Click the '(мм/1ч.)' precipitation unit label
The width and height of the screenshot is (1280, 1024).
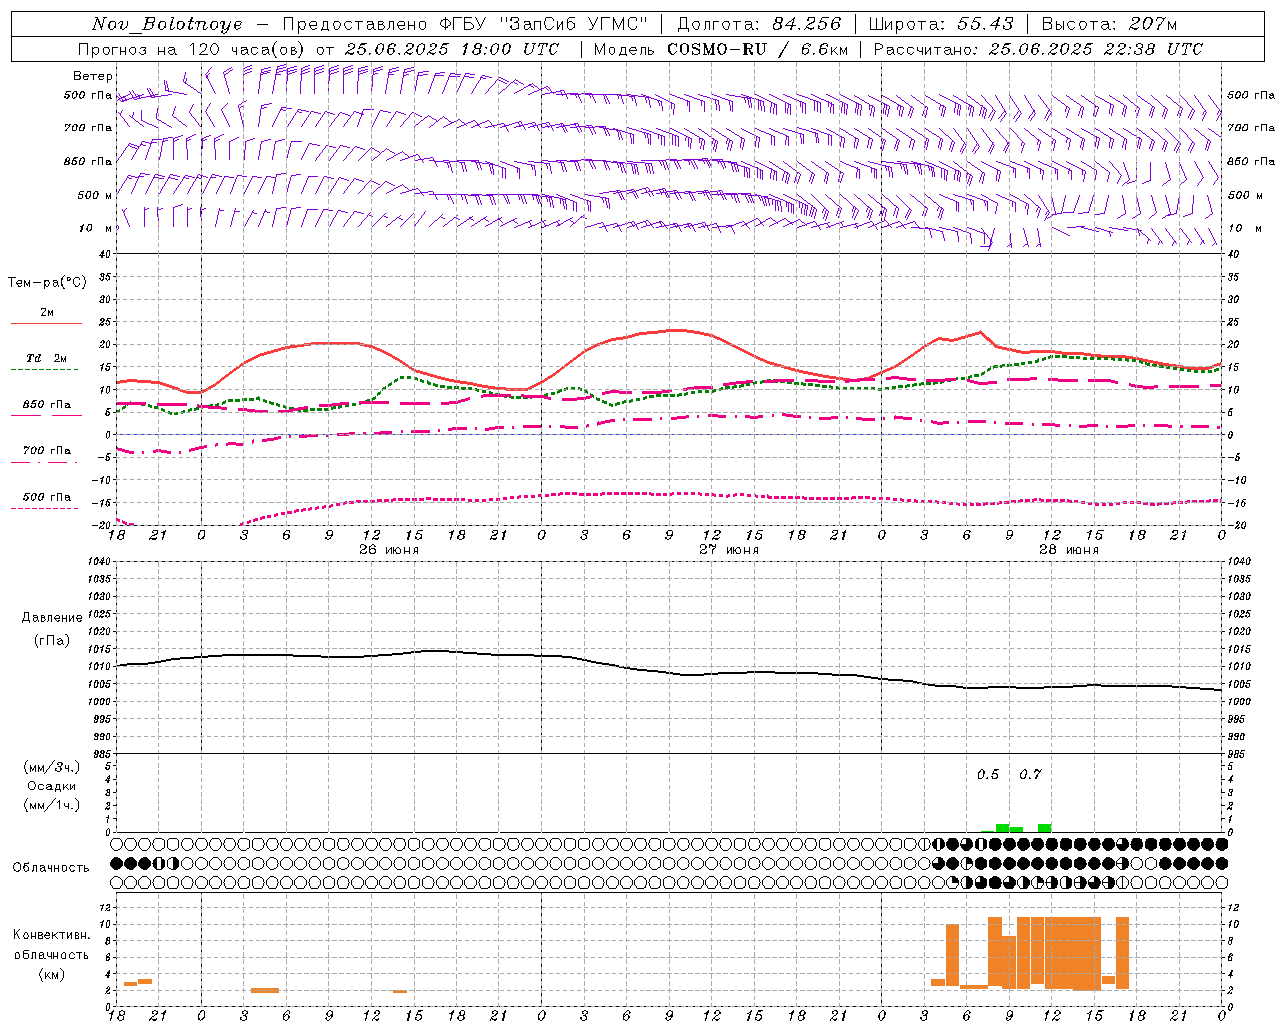52,805
